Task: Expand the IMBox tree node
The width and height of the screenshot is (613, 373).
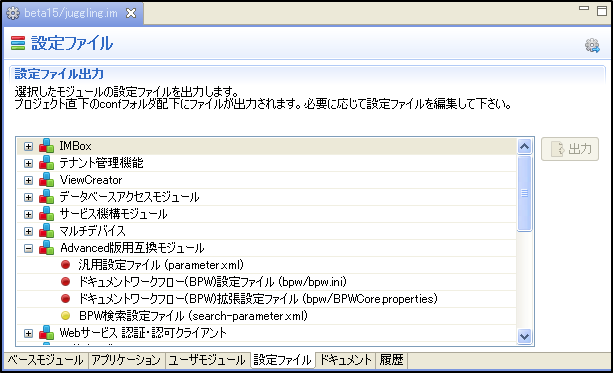Action: pos(28,146)
